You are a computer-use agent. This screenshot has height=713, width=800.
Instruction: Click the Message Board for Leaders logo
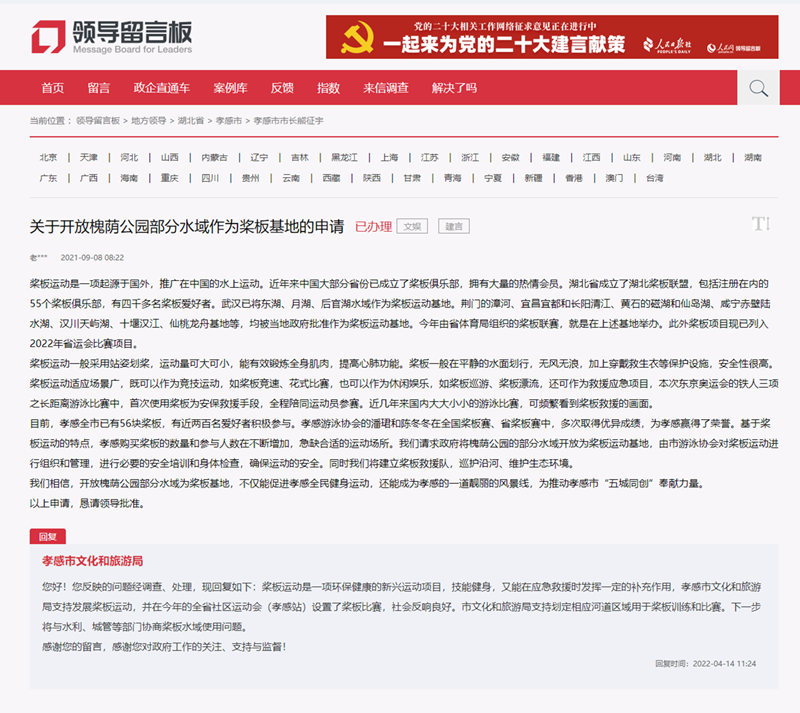pos(112,37)
